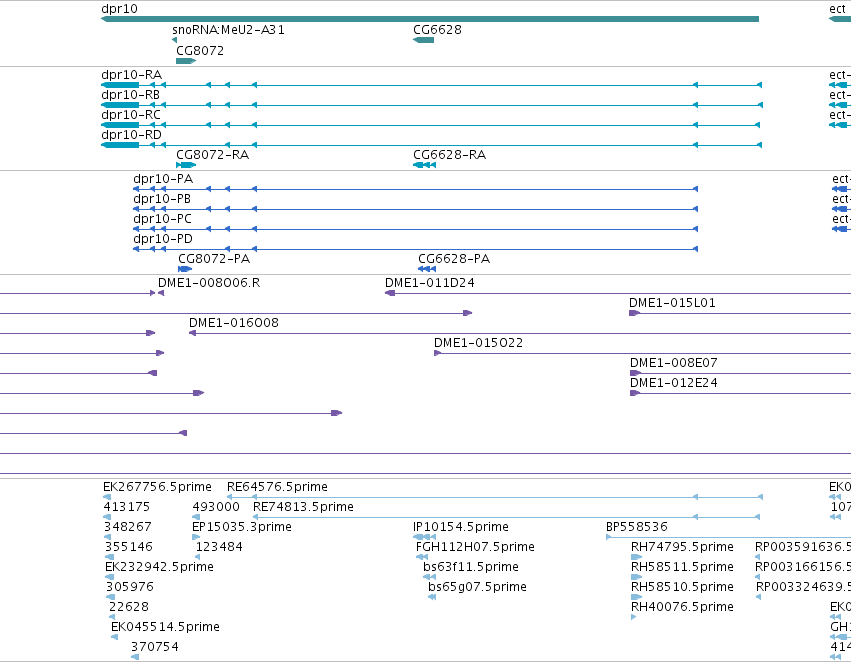Select EST RH40076.5prime label
The width and height of the screenshot is (851, 662).
[x=682, y=607]
